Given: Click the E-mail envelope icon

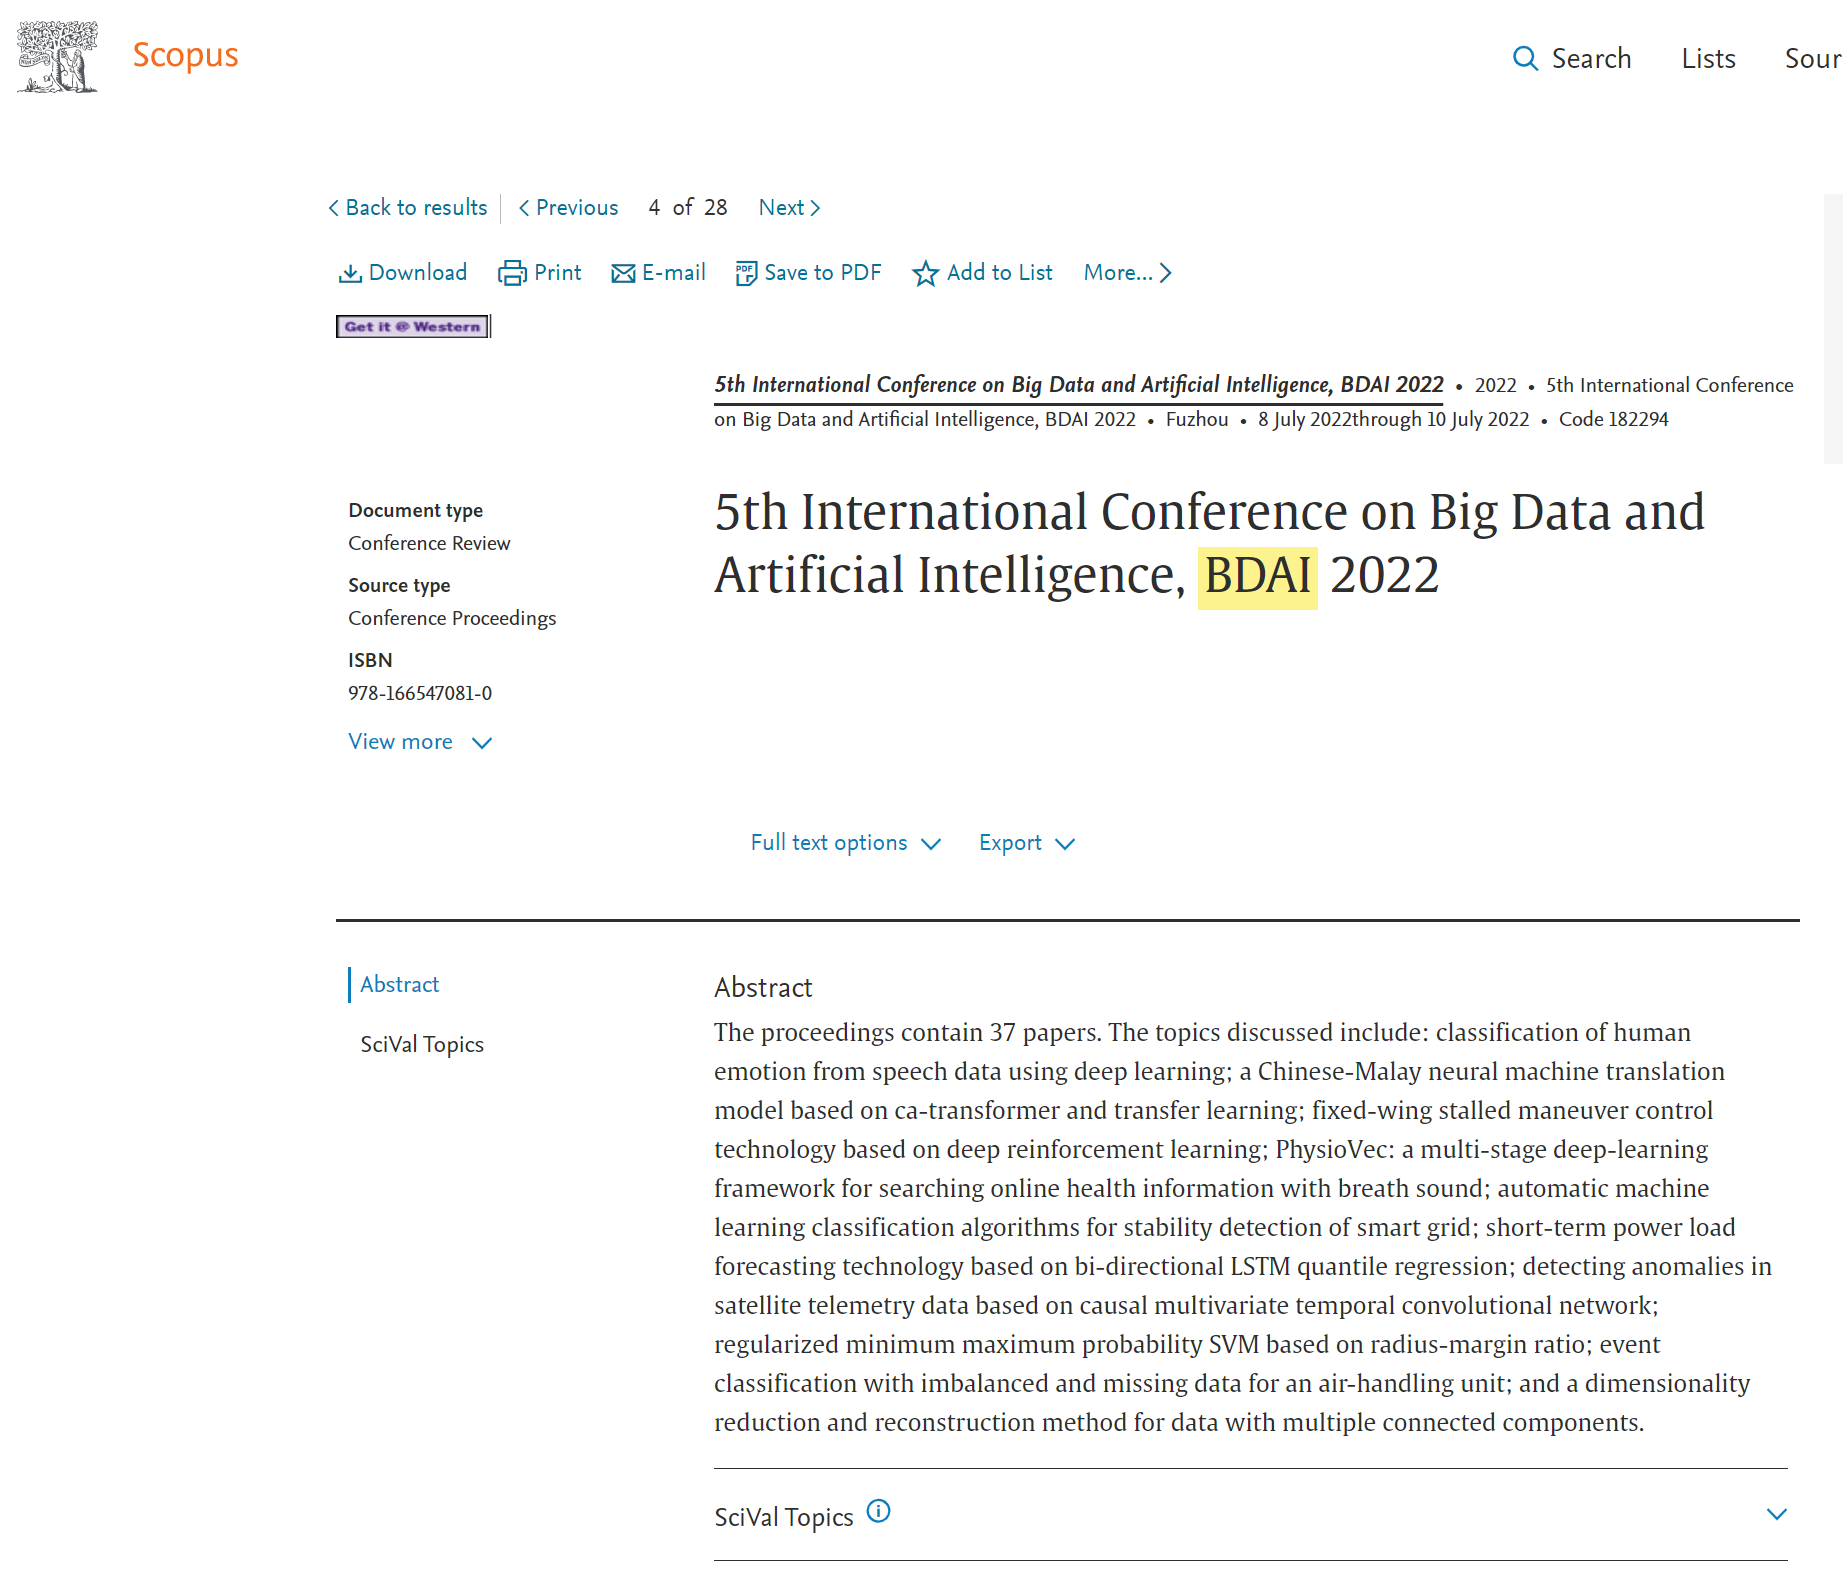Looking at the screenshot, I should coord(623,273).
